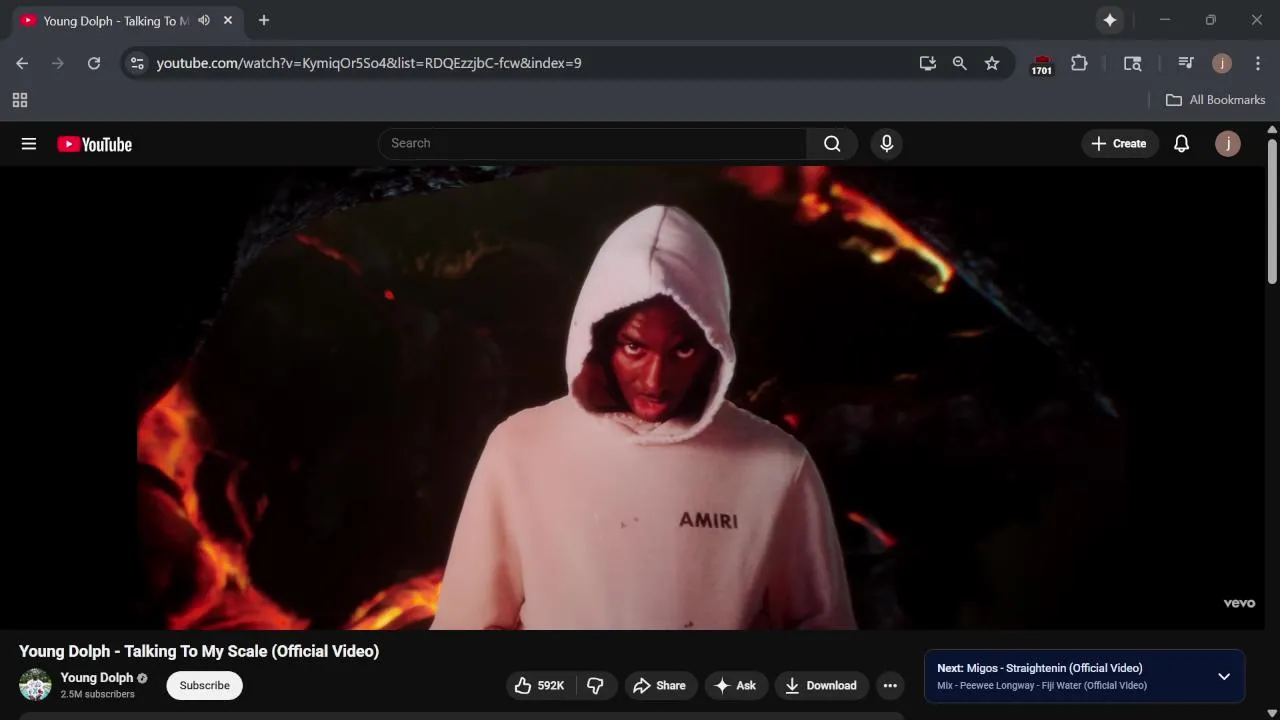Screen dimensions: 1280x720
Task: Open the Lens search toolbar icon
Action: pos(1133,63)
